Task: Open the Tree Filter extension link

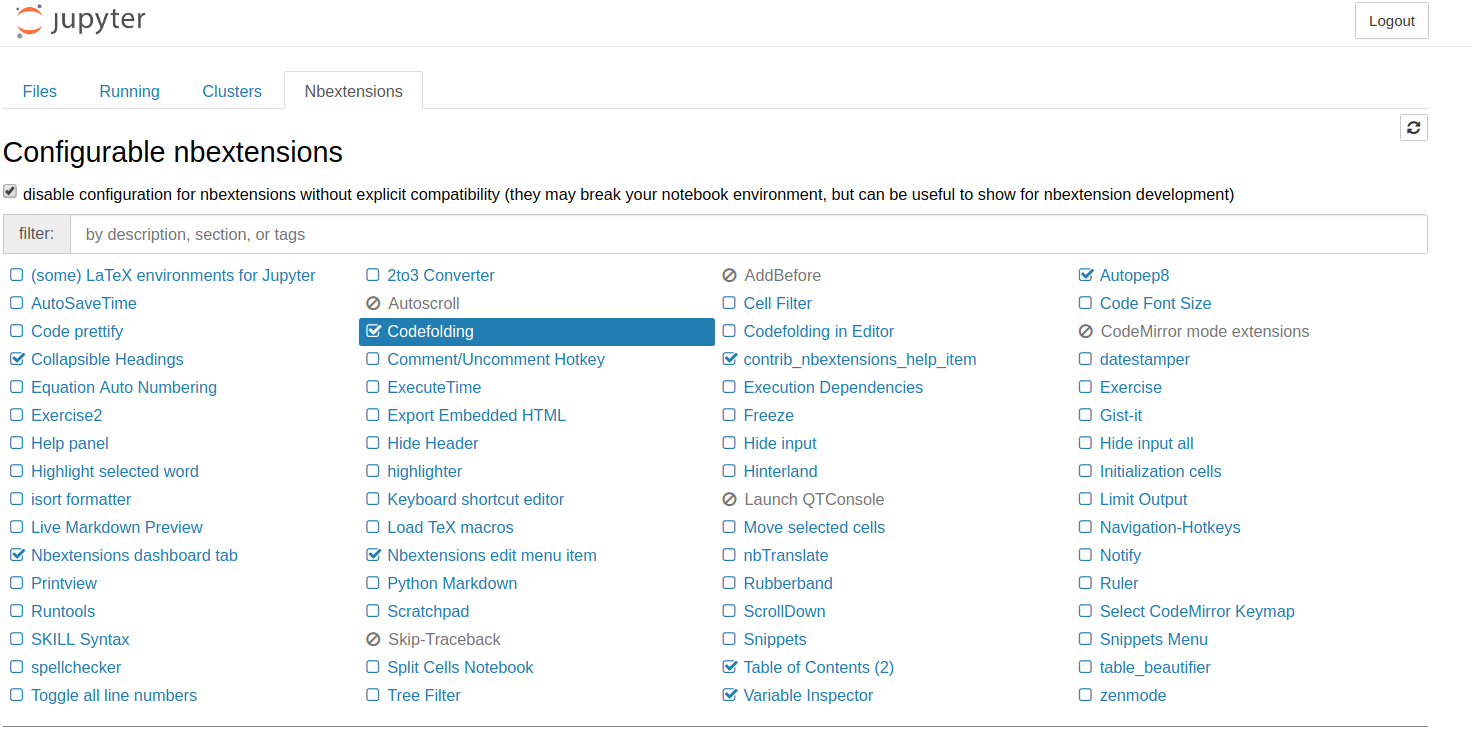Action: pos(424,695)
